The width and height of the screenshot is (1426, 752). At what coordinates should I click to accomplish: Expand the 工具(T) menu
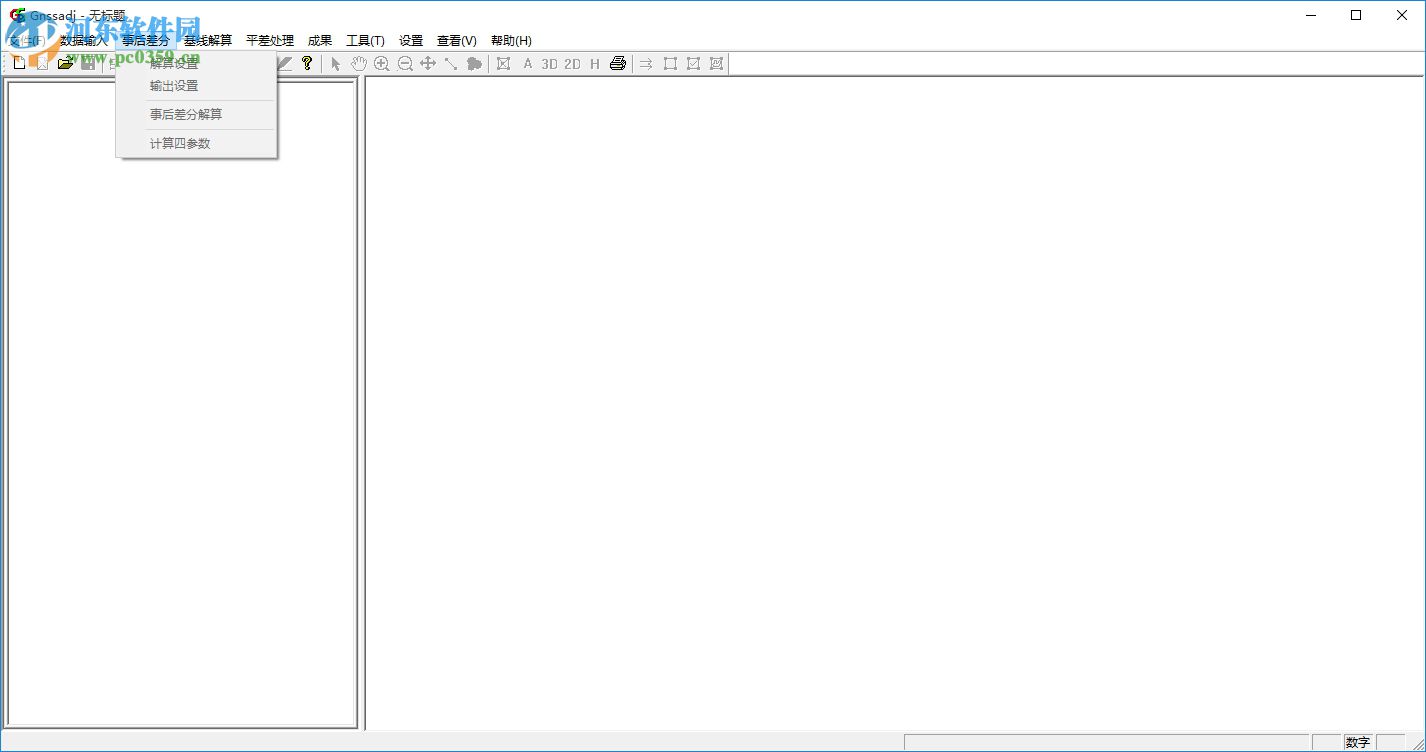tap(365, 41)
